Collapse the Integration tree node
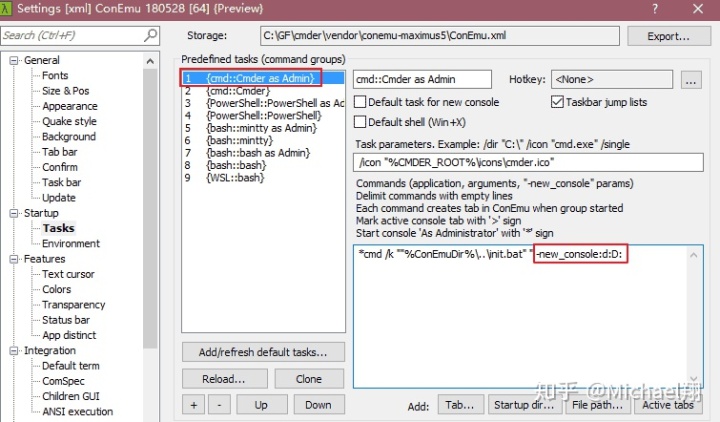This screenshot has height=422, width=720. coord(14,351)
